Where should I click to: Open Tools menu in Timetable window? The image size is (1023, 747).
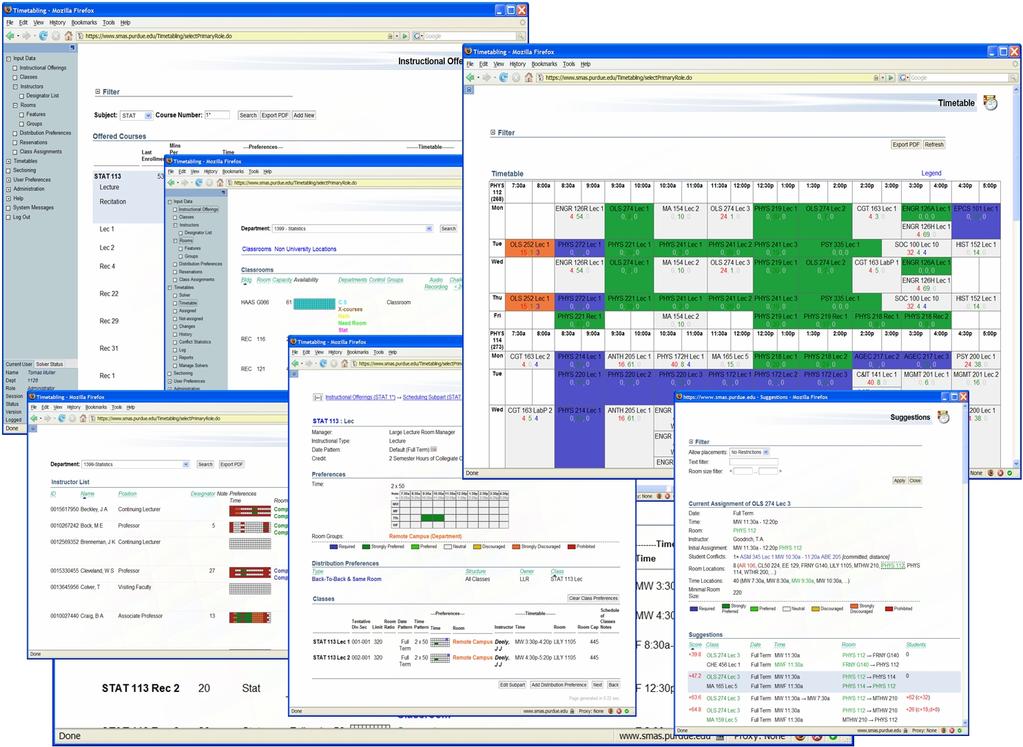[x=569, y=64]
